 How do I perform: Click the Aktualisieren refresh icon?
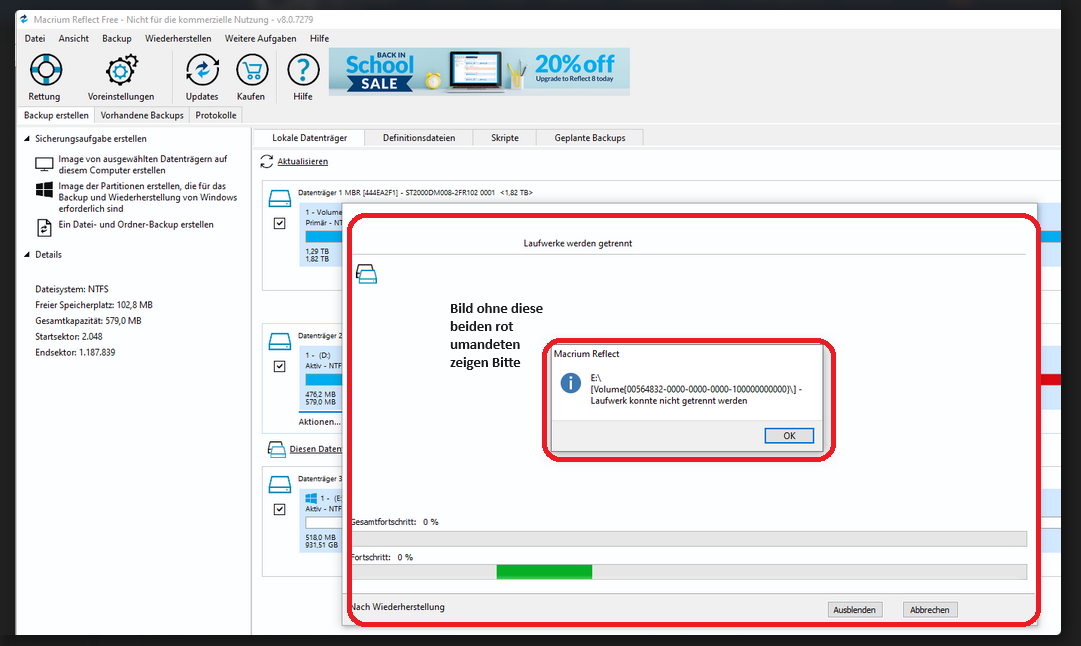coord(267,161)
